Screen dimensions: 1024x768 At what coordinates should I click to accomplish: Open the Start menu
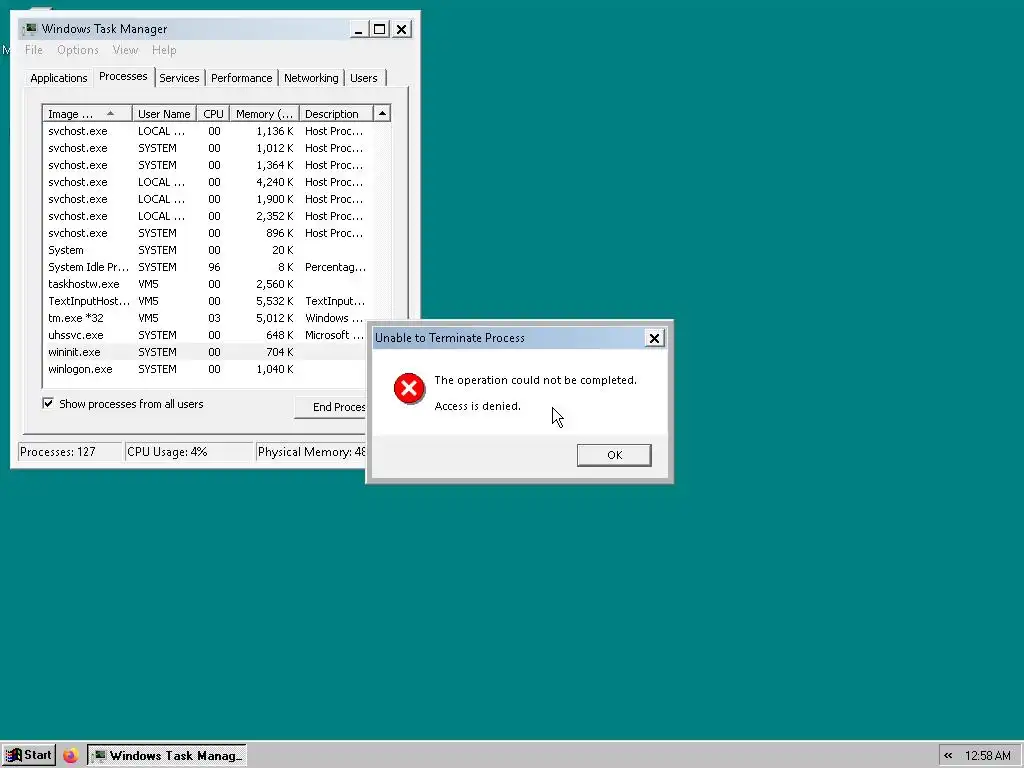pyautogui.click(x=28, y=756)
